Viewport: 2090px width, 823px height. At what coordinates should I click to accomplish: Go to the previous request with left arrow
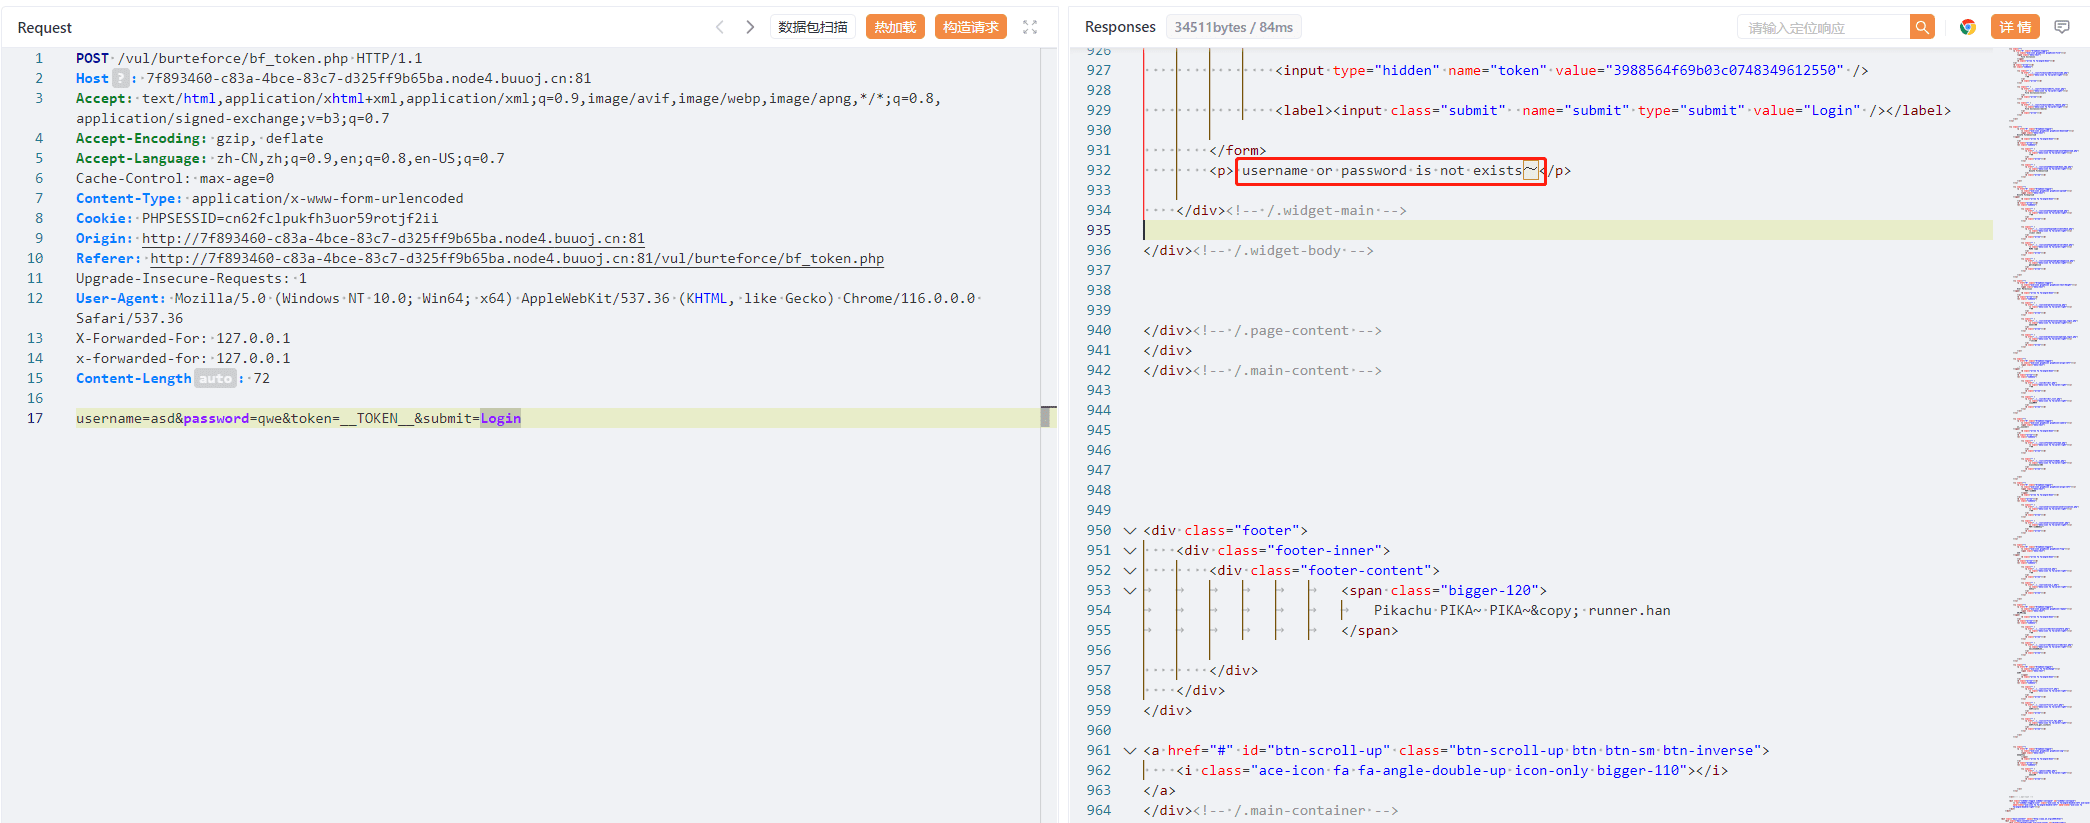(719, 27)
